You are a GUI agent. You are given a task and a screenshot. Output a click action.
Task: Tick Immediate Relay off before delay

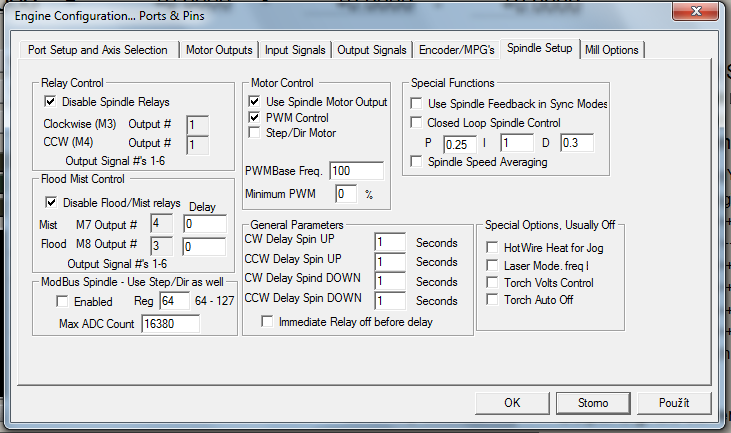coord(267,321)
